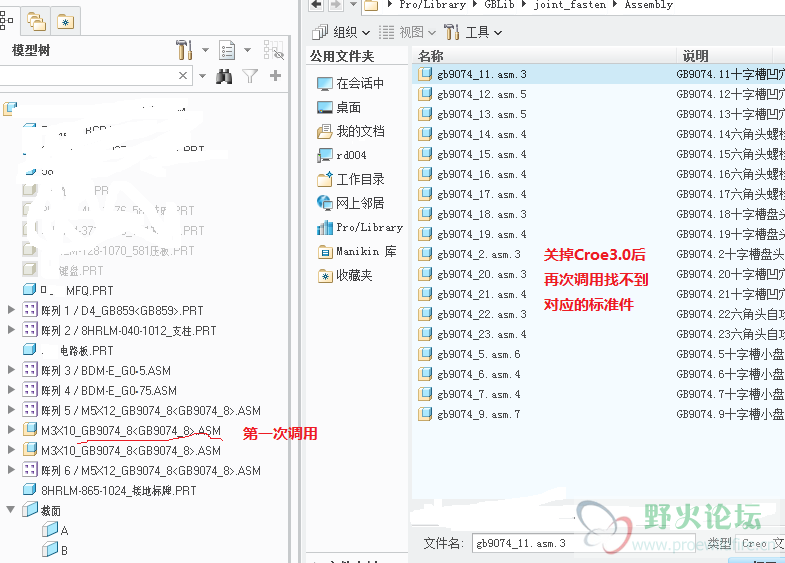Image resolution: width=785 pixels, height=563 pixels.
Task: Open 我的文档 folder
Action: click(350, 131)
